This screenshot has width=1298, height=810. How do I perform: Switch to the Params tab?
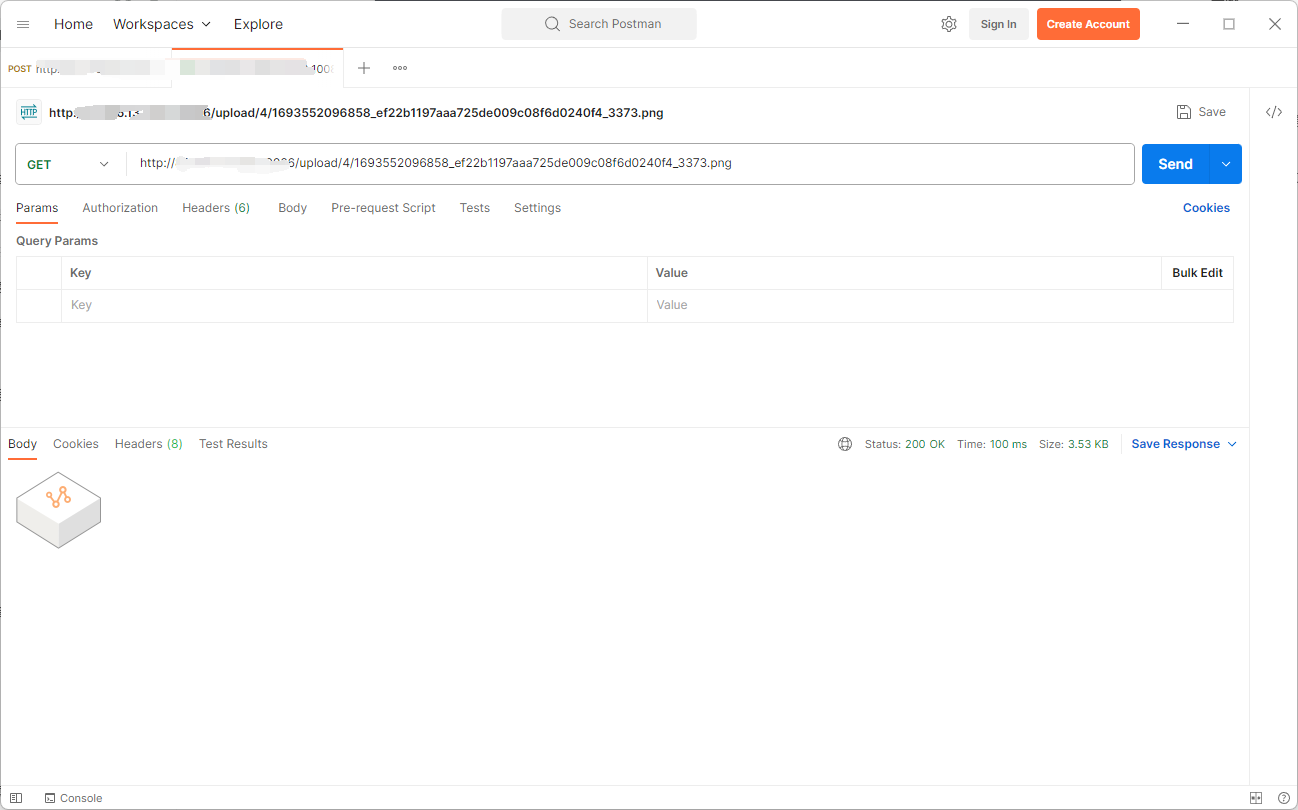click(x=37, y=208)
